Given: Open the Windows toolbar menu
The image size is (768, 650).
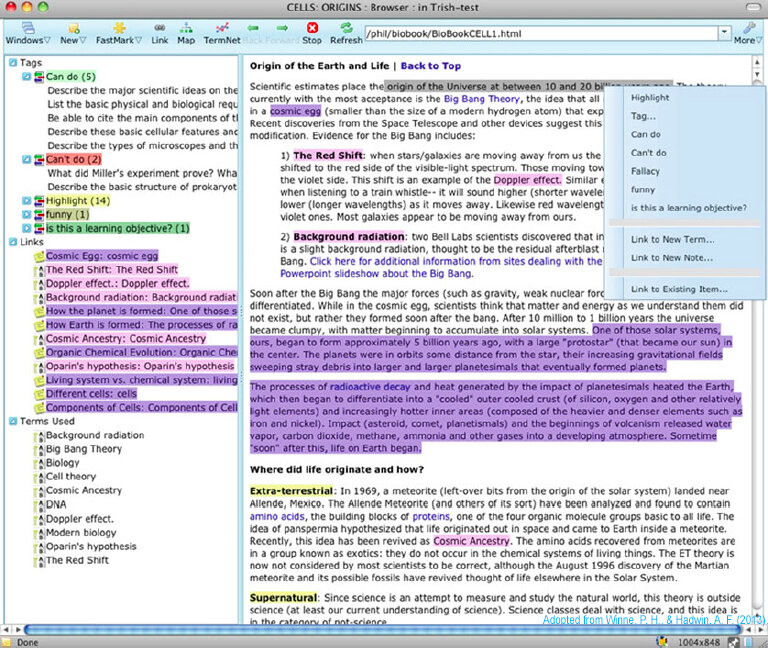Looking at the screenshot, I should click(27, 33).
